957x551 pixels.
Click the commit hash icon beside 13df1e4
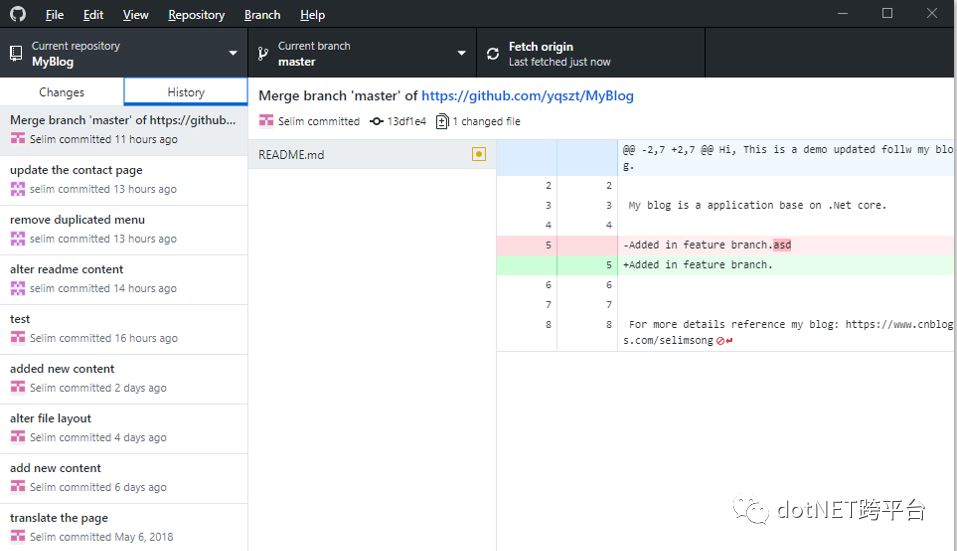pos(377,121)
